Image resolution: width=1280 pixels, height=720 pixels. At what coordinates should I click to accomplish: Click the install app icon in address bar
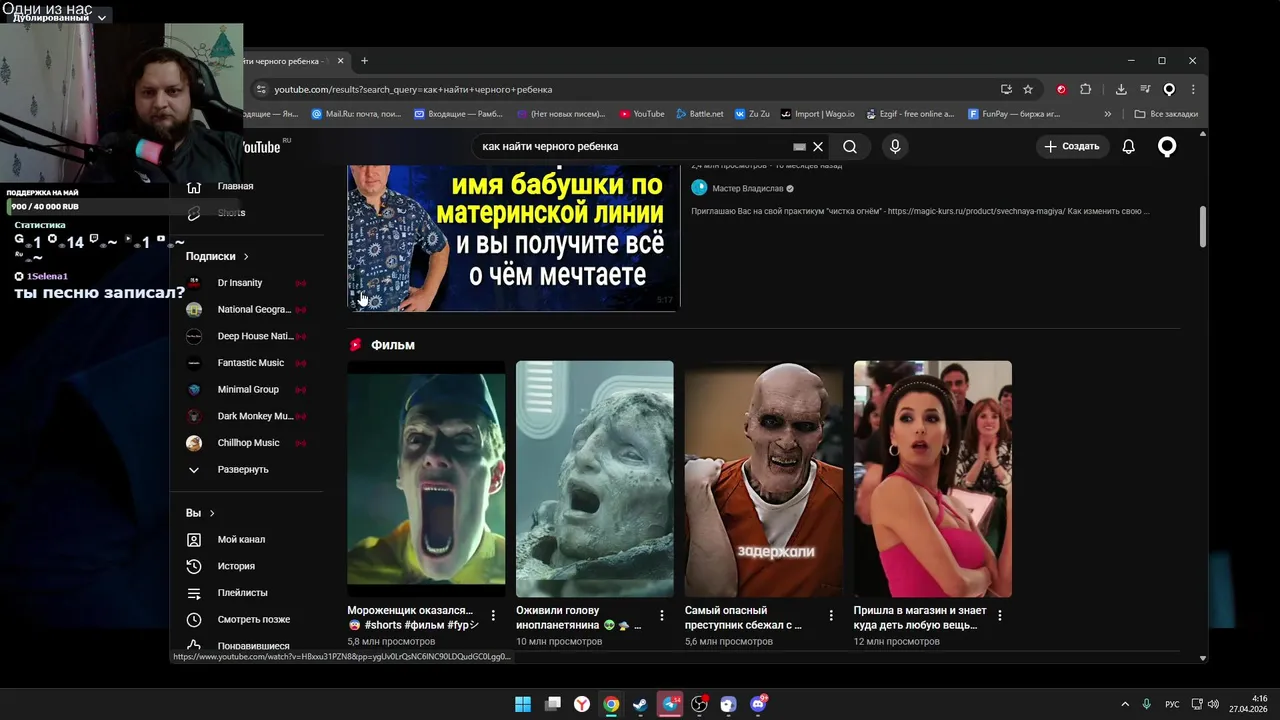click(1006, 89)
